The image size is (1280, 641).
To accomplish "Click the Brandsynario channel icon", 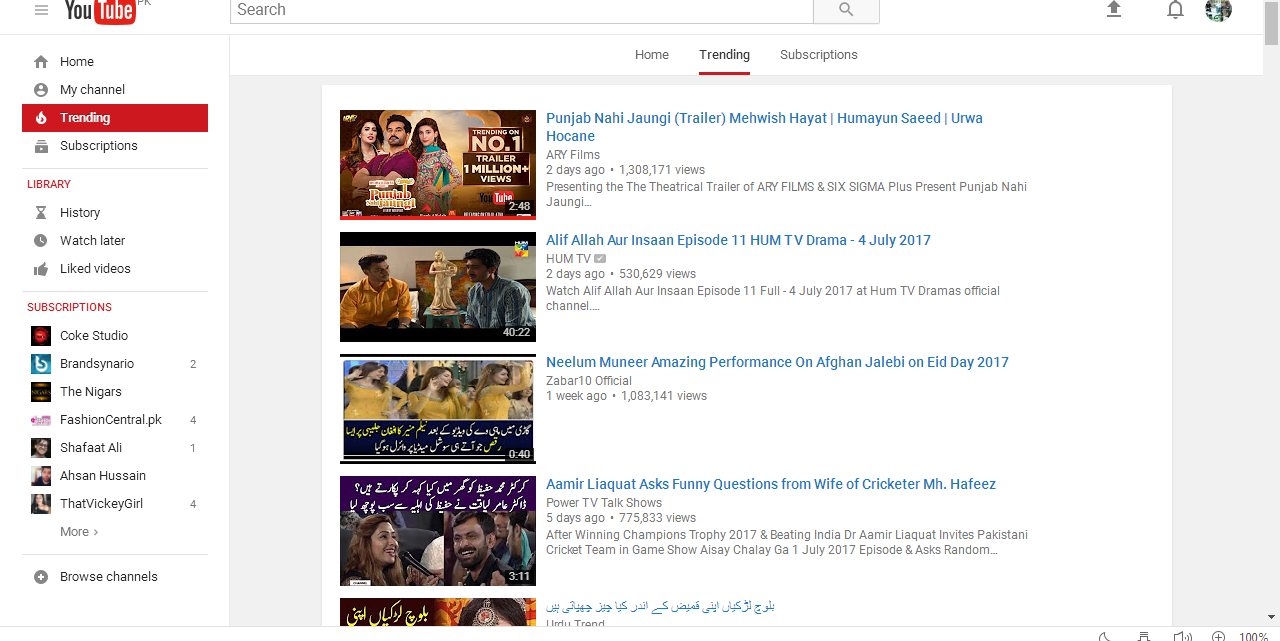I will point(41,364).
